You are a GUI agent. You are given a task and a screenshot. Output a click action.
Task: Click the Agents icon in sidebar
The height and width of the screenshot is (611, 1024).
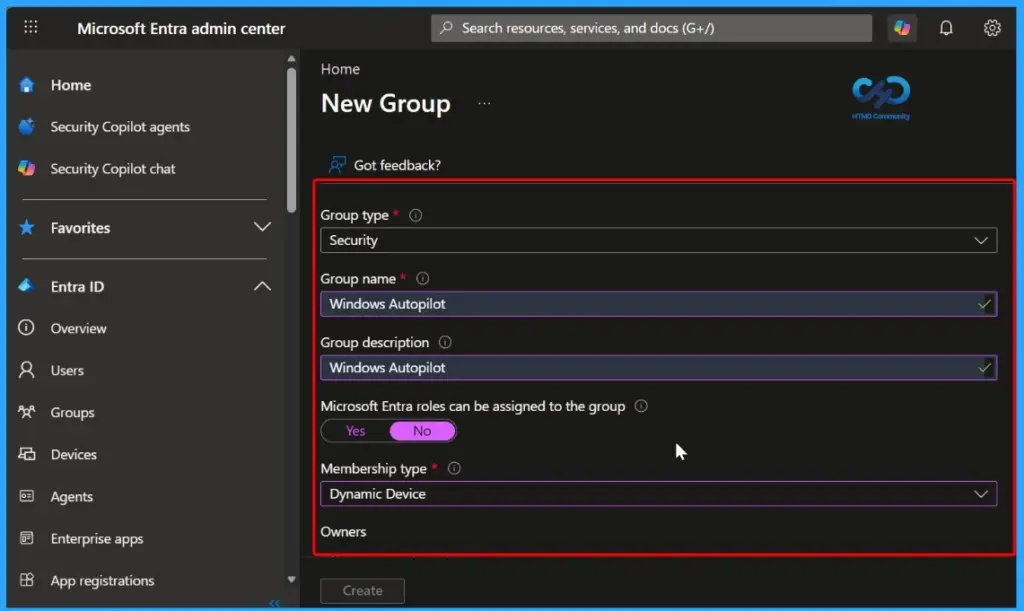tap(27, 496)
